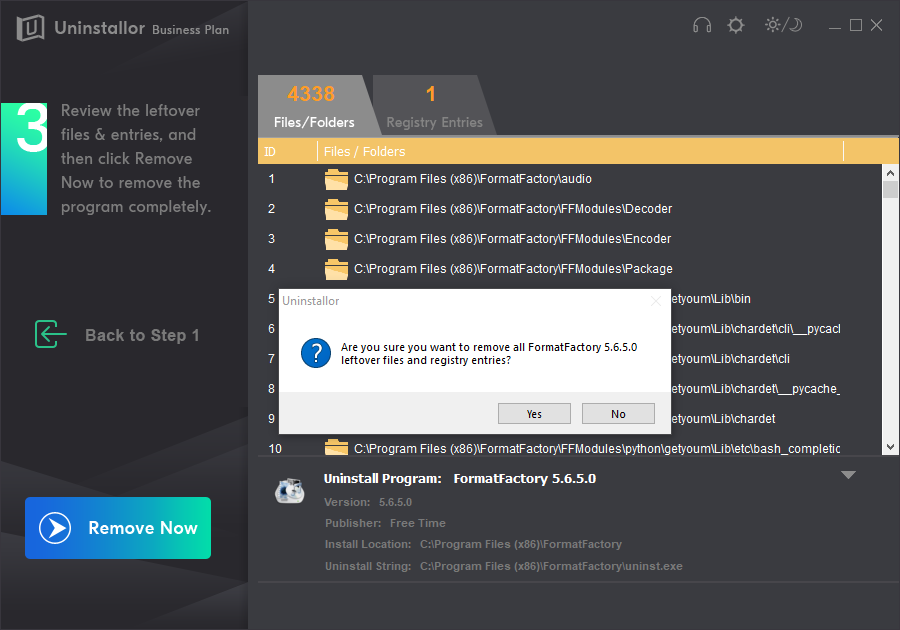The height and width of the screenshot is (630, 900).
Task: Minimize the Uninstallor window
Action: point(835,26)
